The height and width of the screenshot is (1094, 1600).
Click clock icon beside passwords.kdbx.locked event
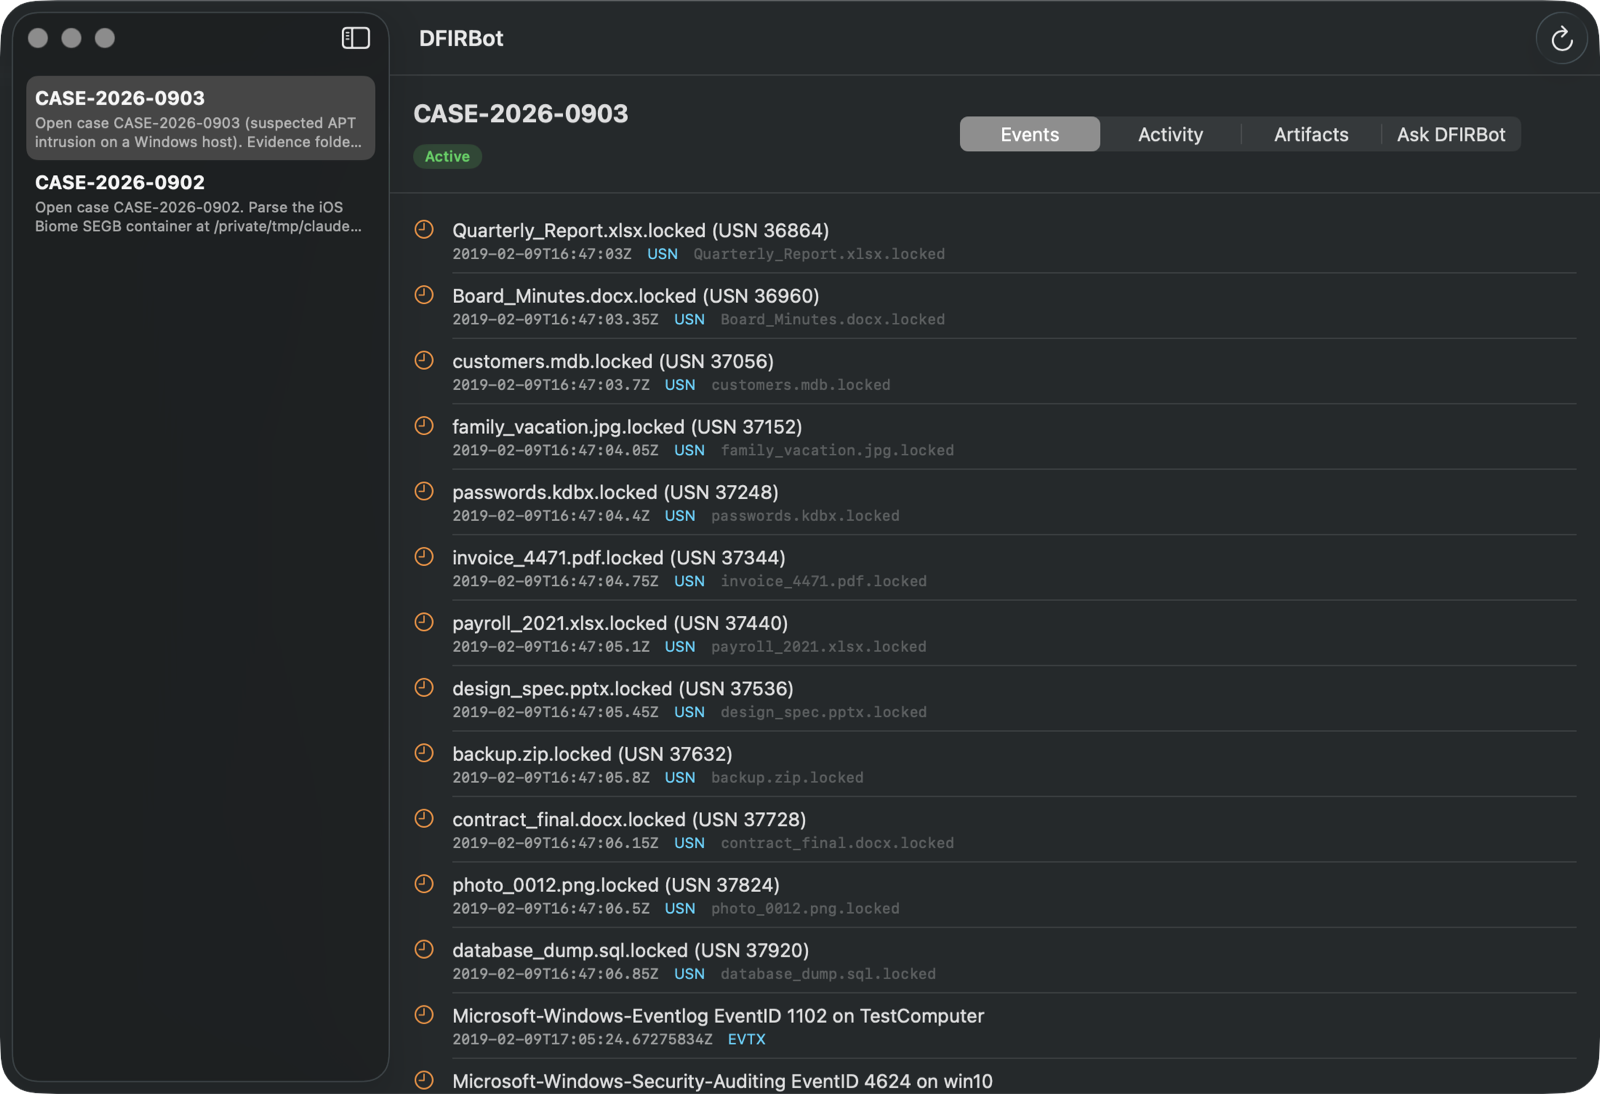[424, 492]
